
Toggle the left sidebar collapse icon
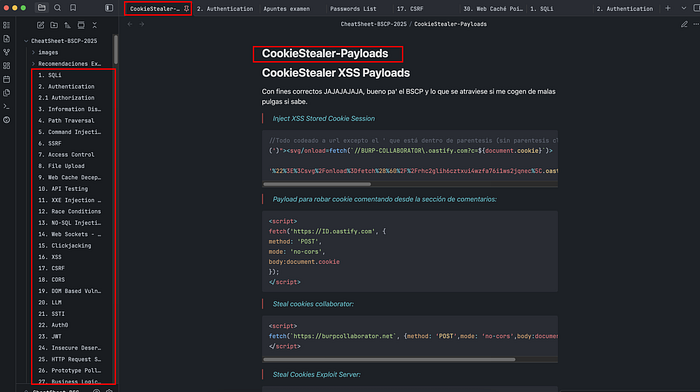click(x=109, y=8)
